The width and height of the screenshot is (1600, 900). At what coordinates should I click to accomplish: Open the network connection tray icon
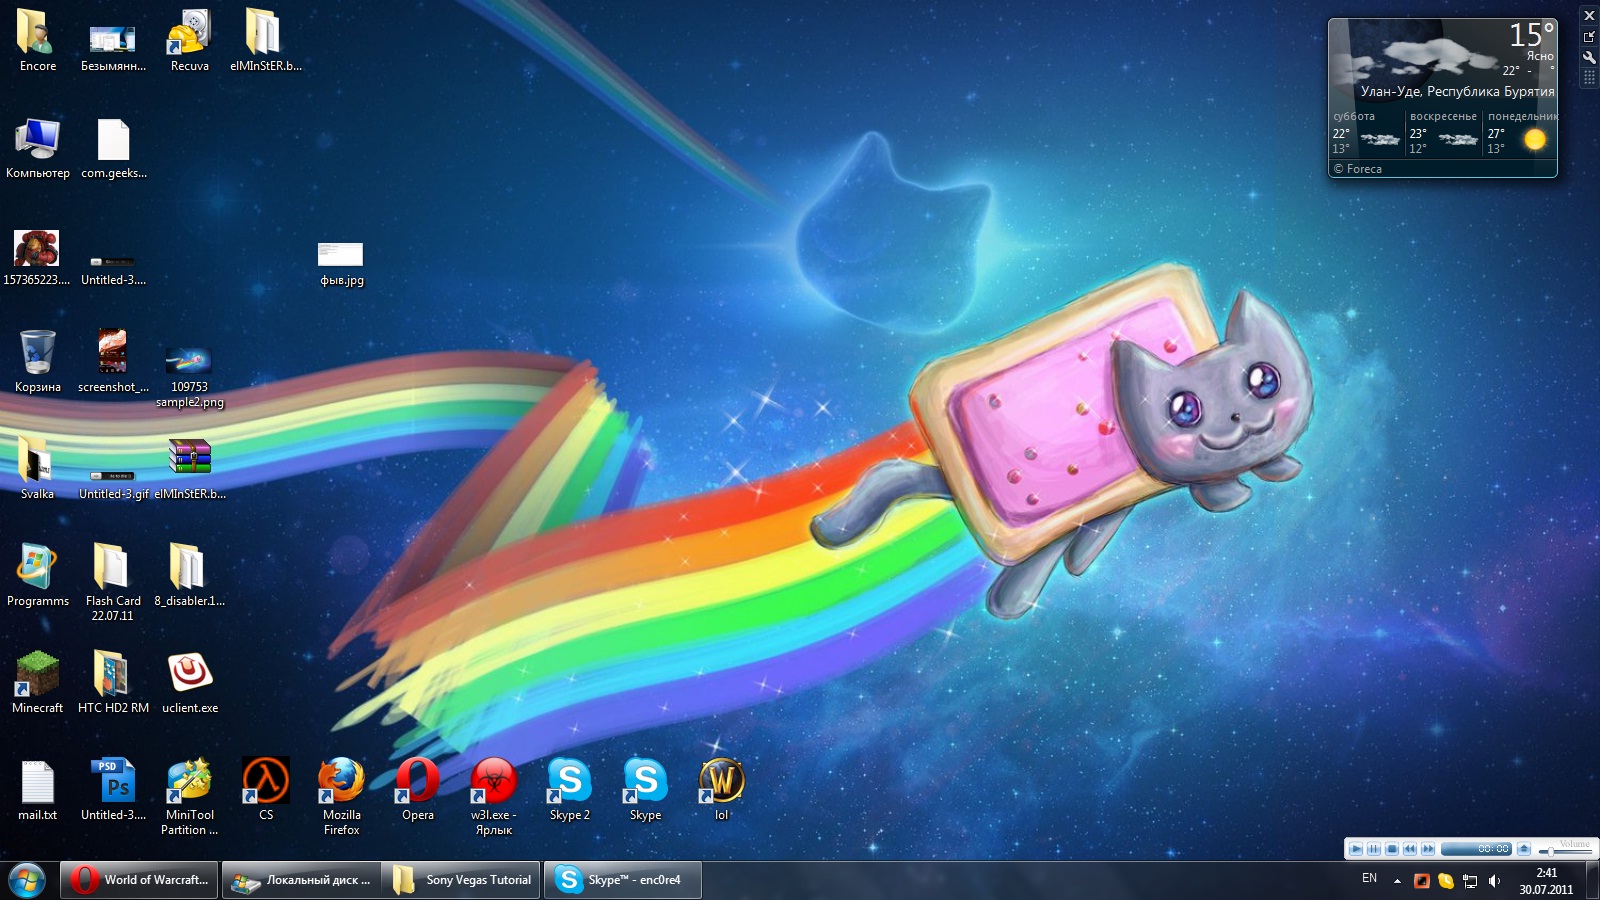pyautogui.click(x=1470, y=881)
